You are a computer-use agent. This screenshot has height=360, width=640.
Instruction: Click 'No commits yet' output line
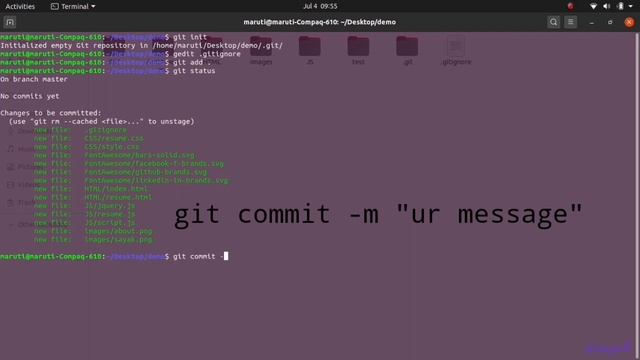pos(30,96)
